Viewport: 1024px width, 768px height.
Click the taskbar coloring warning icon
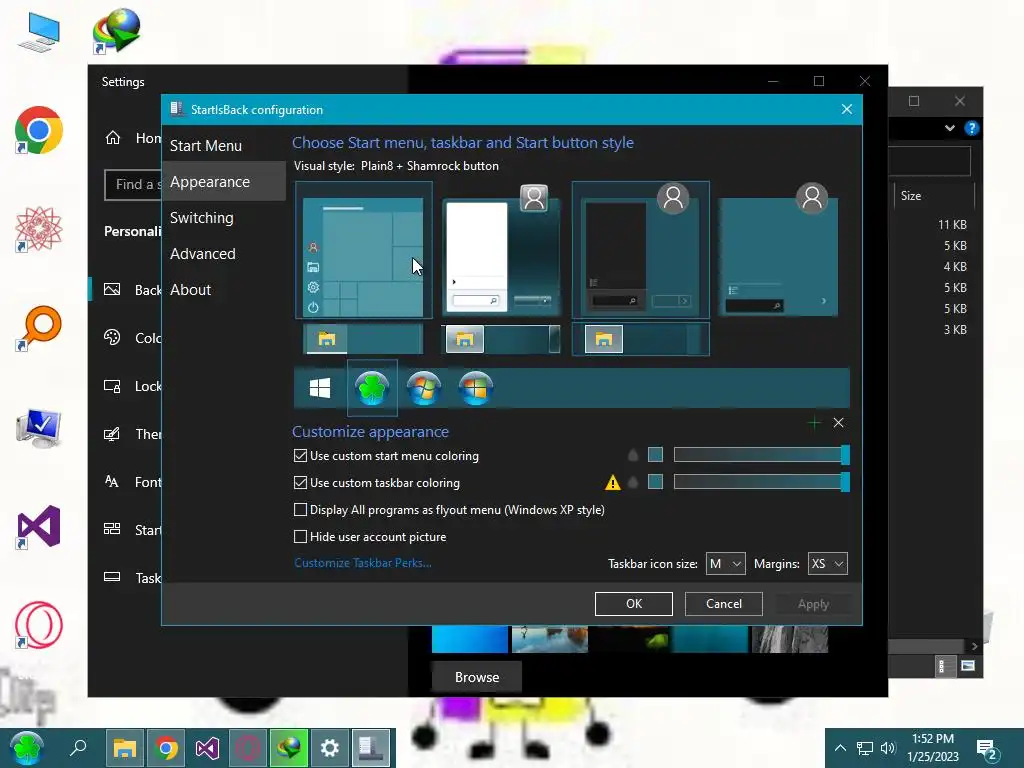click(x=613, y=483)
